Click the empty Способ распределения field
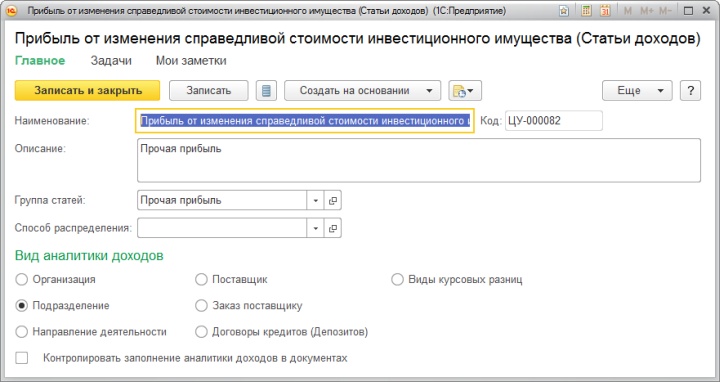Viewport: 720px width, 382px height. tap(222, 228)
